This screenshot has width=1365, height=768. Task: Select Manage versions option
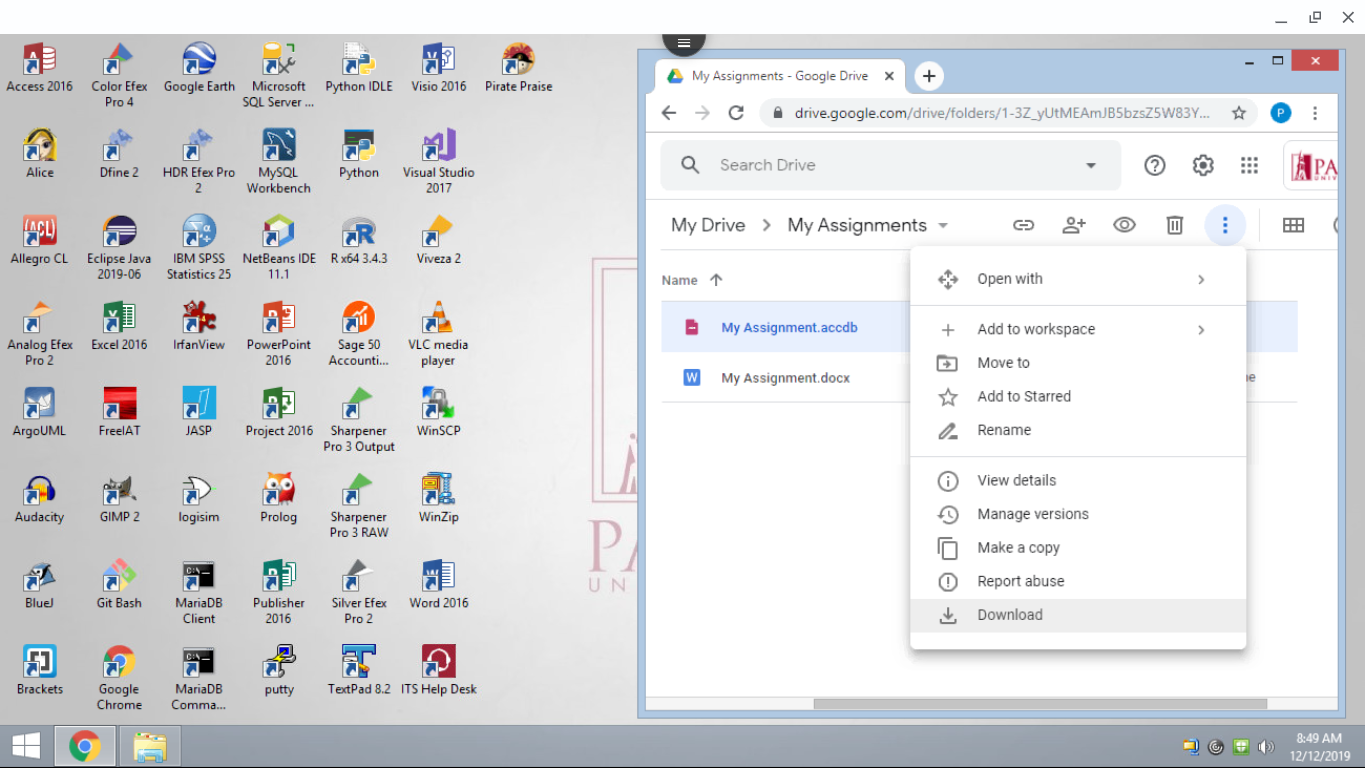point(1078,514)
